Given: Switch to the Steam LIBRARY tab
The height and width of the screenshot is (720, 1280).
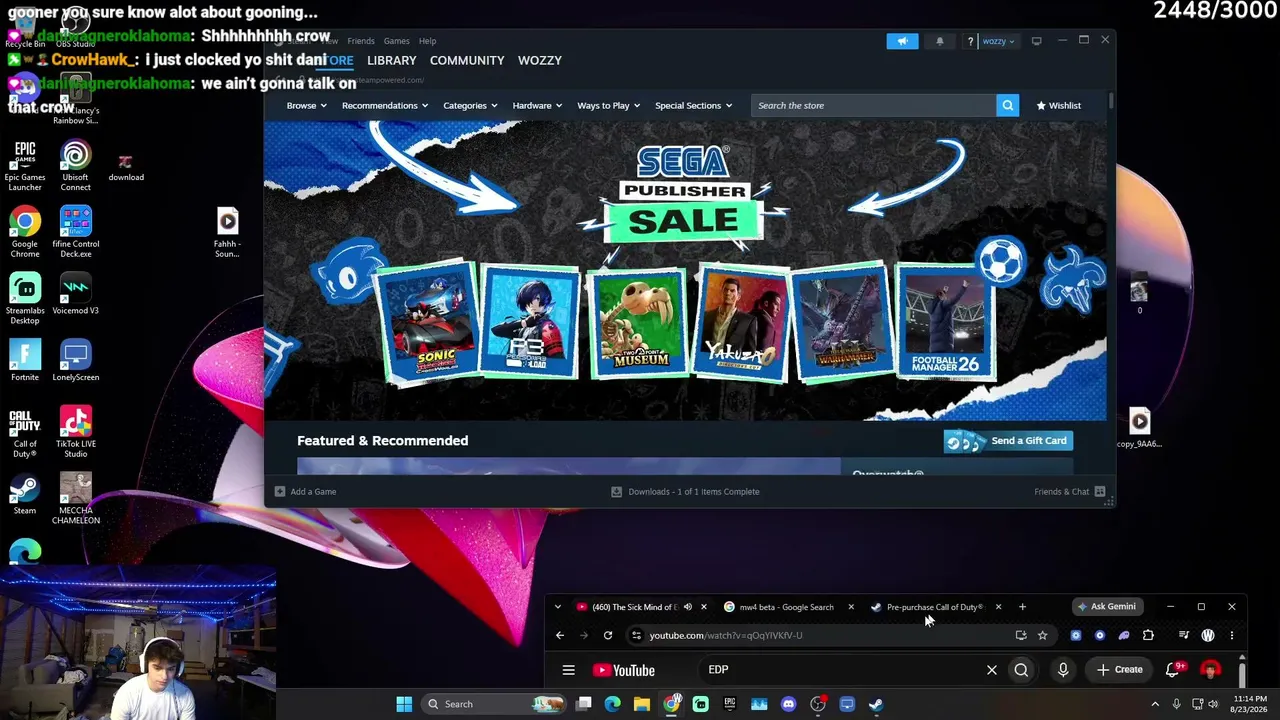Looking at the screenshot, I should point(391,60).
